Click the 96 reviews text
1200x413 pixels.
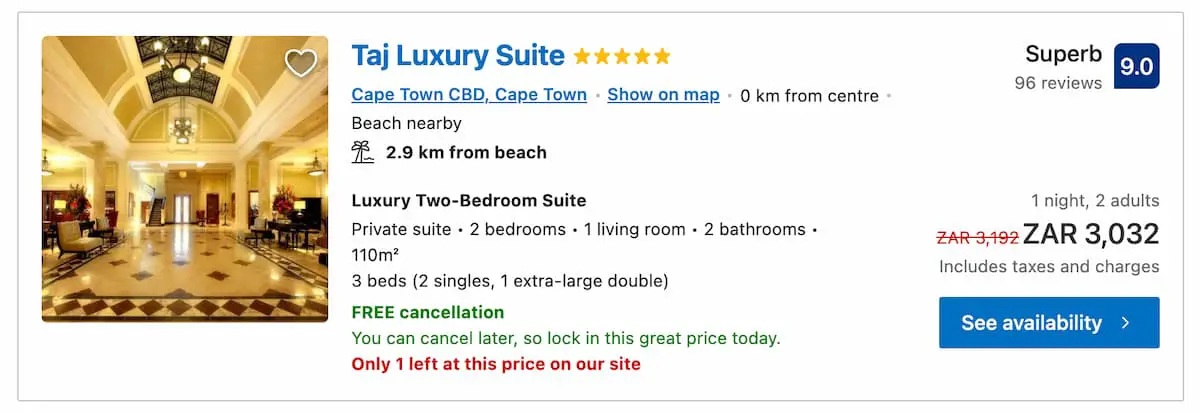coord(1058,83)
